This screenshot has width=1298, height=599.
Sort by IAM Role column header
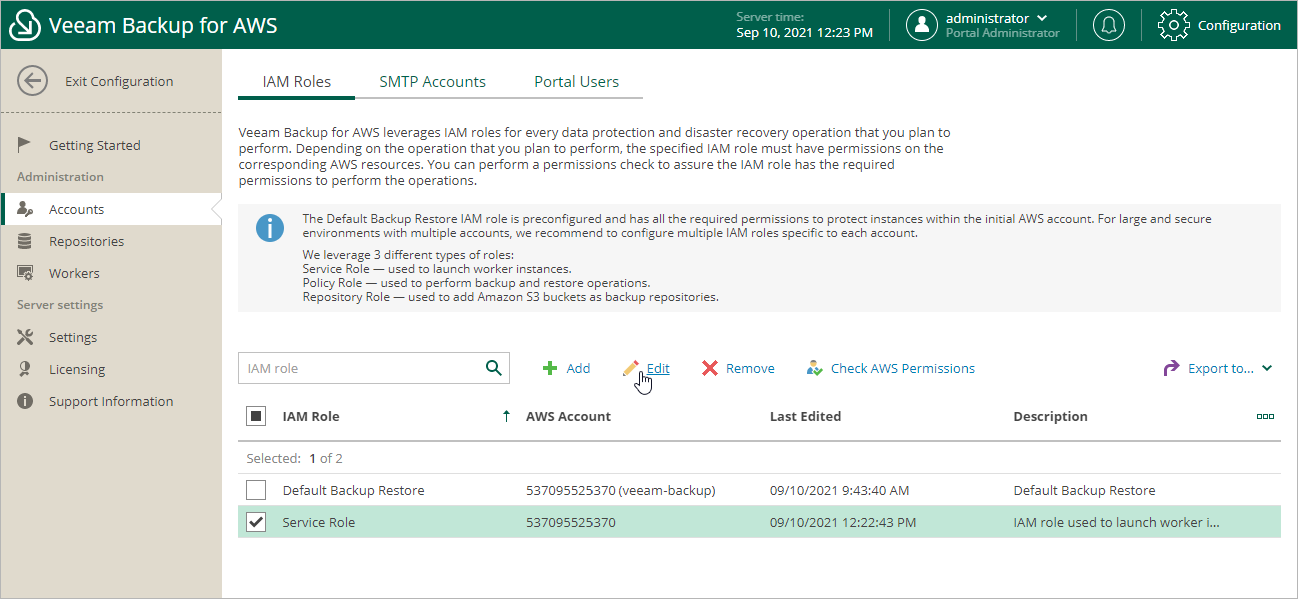[311, 416]
